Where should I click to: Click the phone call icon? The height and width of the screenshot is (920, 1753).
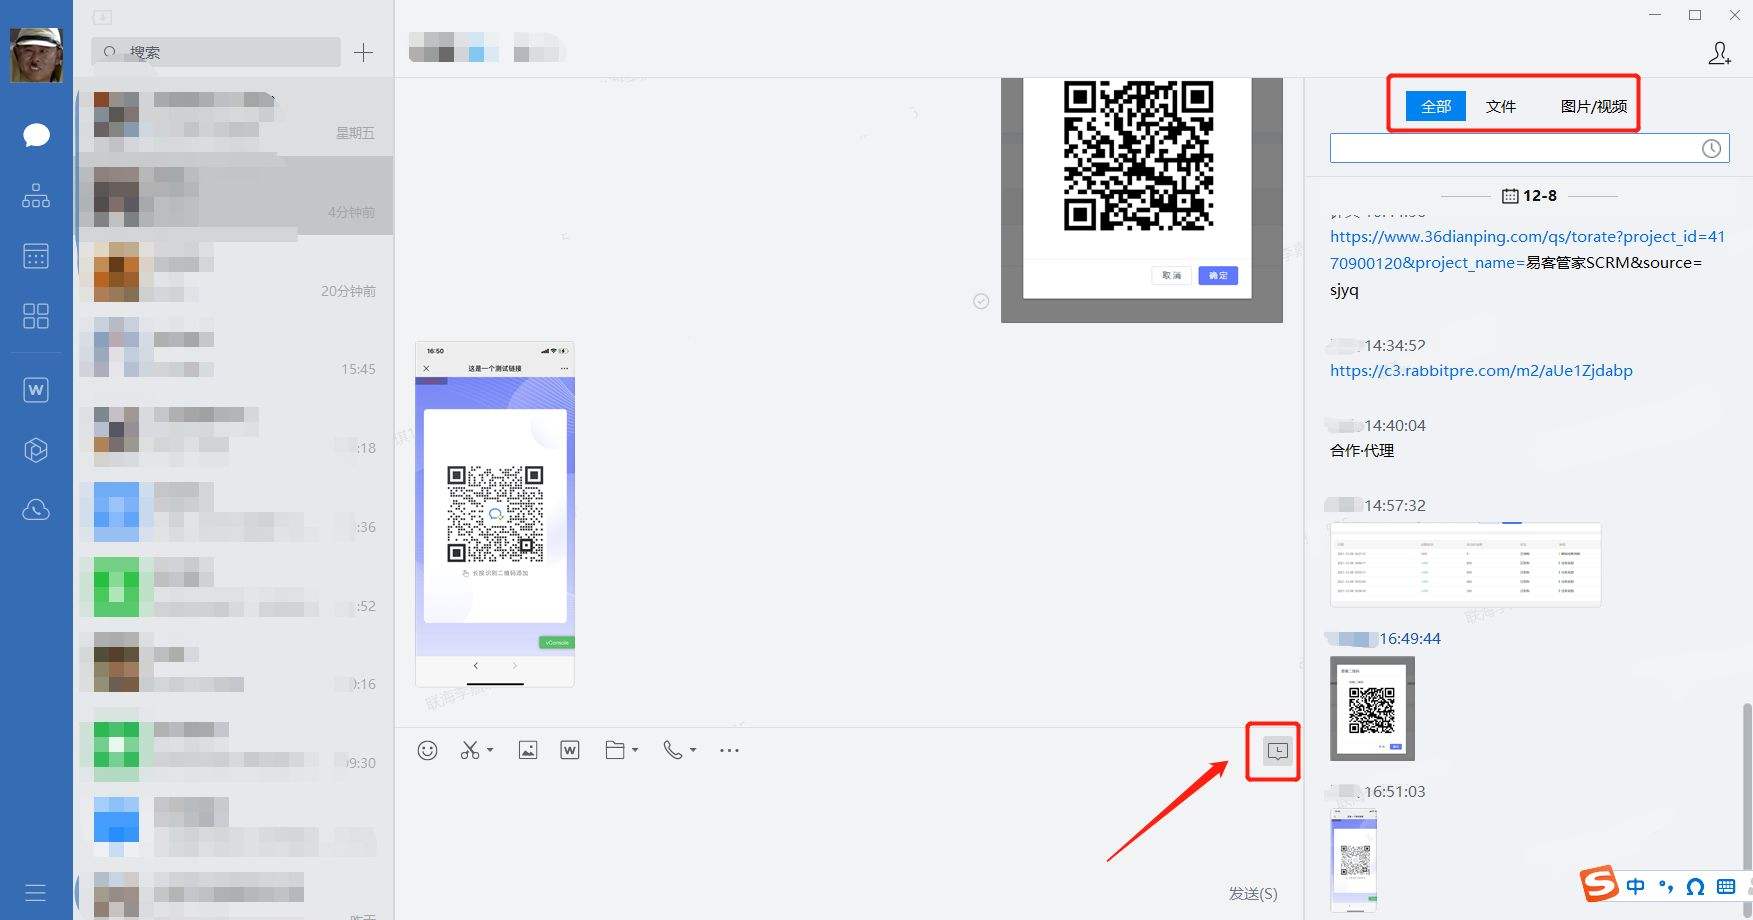click(673, 750)
